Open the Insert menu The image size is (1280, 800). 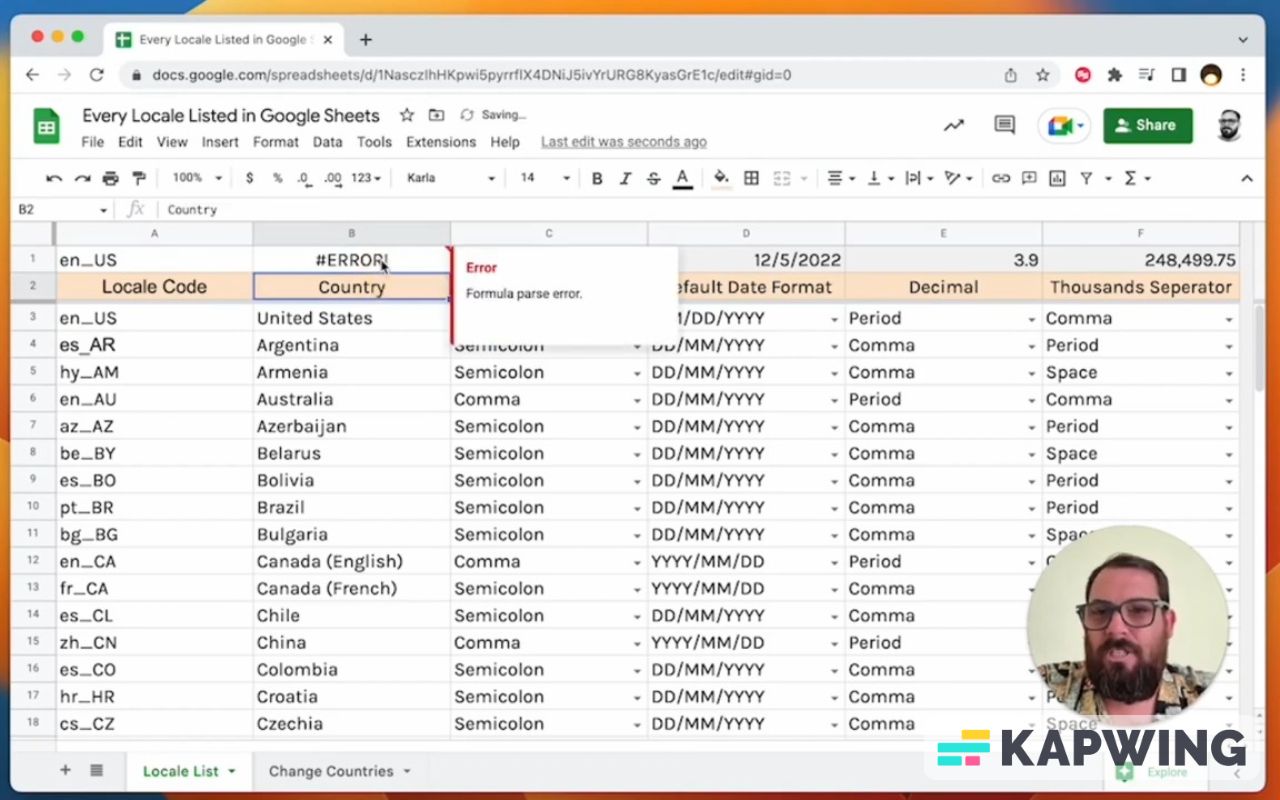click(x=220, y=142)
